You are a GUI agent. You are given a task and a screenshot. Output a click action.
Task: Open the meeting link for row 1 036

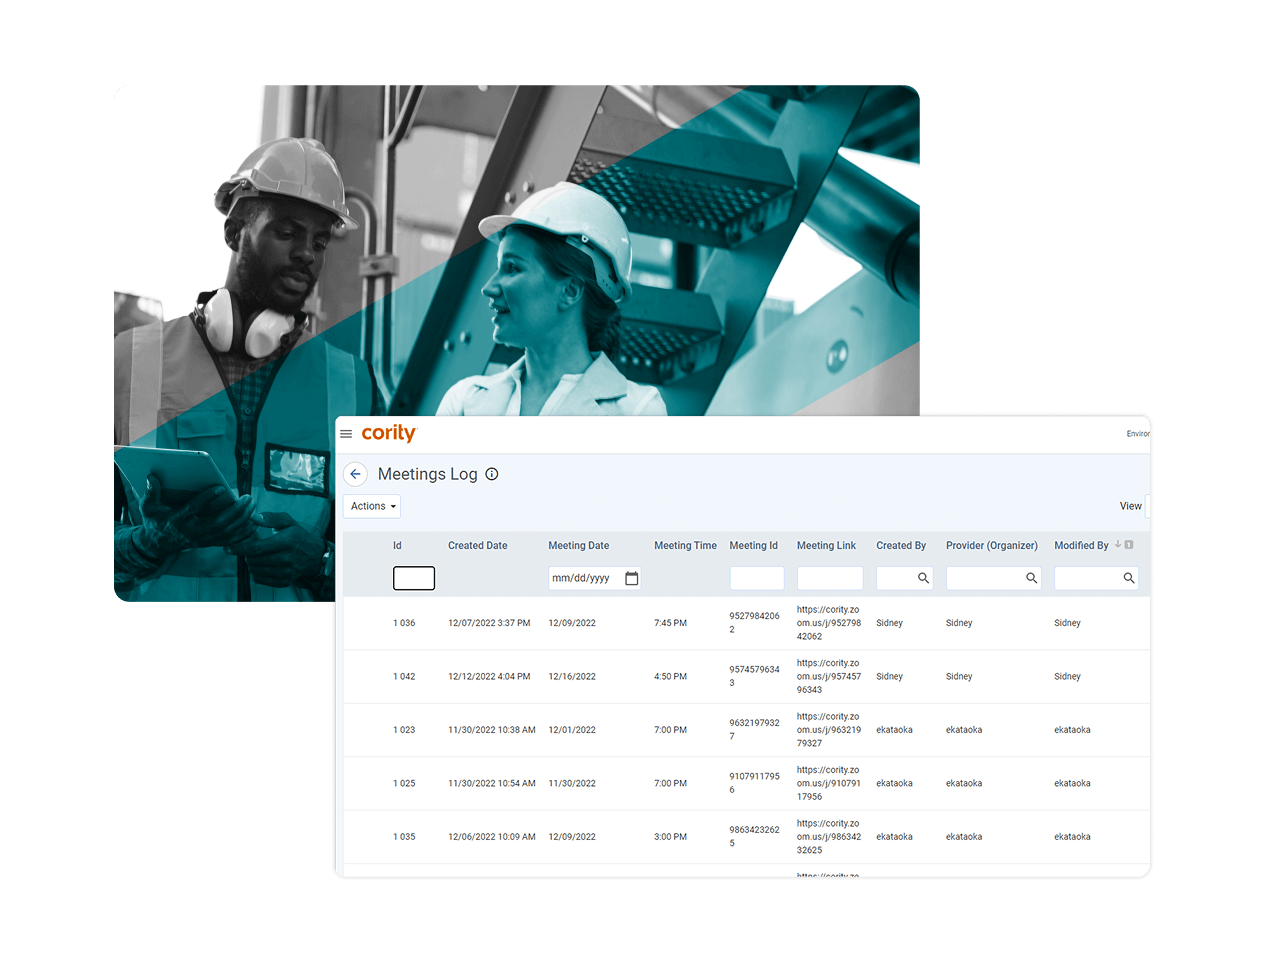coord(828,623)
